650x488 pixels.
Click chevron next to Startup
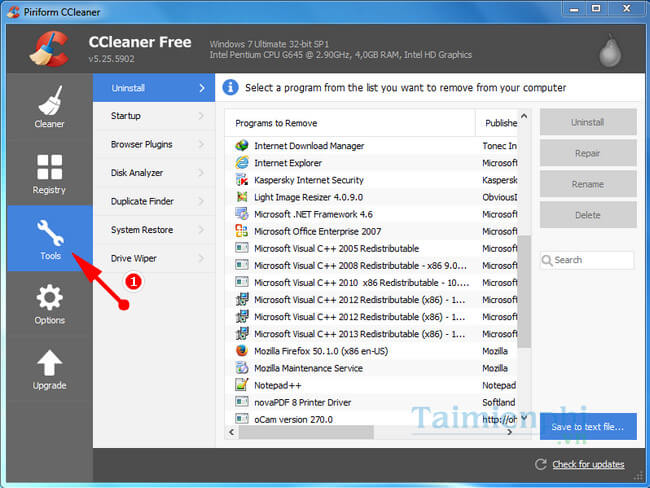tap(201, 116)
